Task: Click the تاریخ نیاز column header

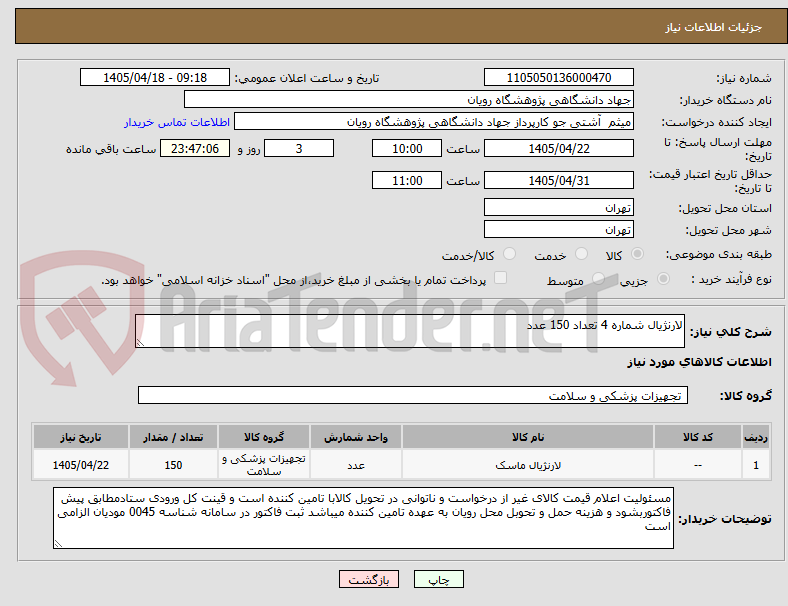Action: 81,437
